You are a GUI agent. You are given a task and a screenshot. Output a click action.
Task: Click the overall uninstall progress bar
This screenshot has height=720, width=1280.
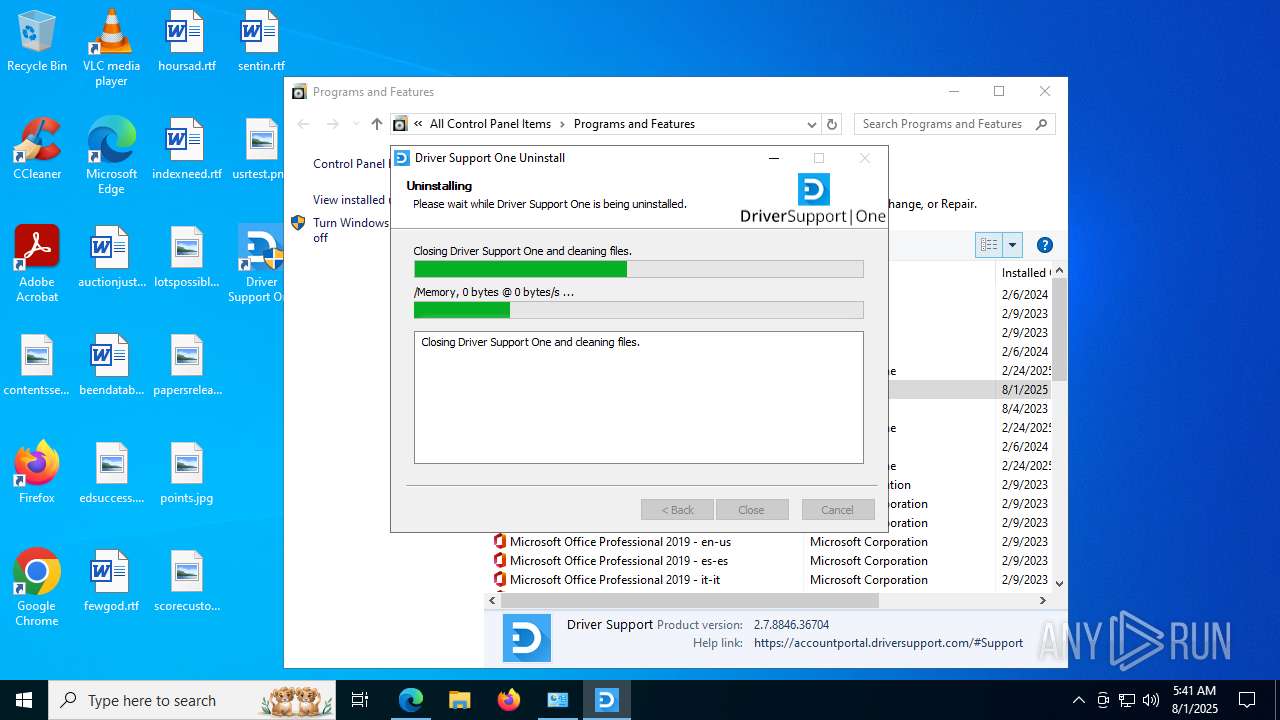pos(639,269)
